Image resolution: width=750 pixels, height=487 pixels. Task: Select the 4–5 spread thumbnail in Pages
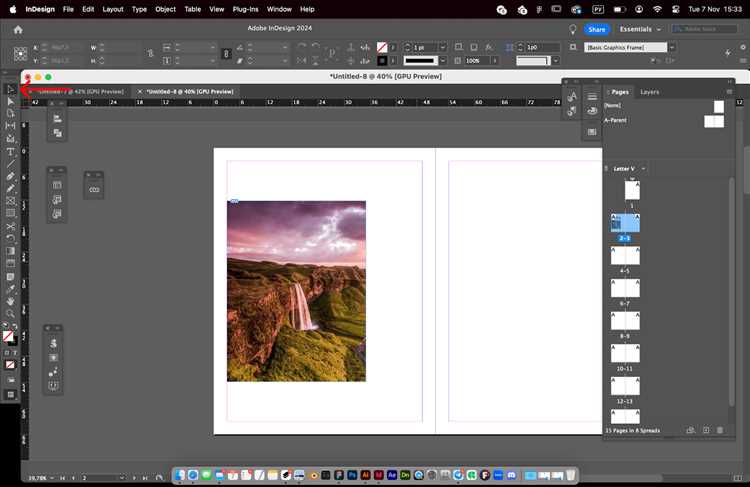[625, 256]
